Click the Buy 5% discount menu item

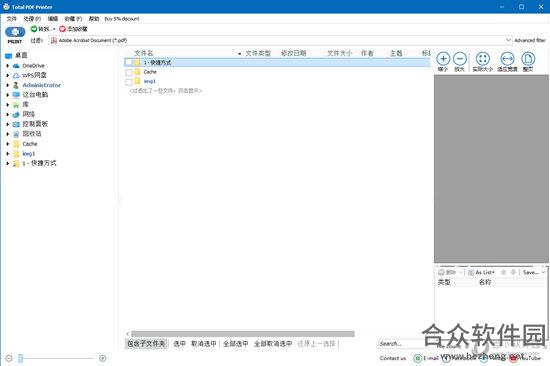click(122, 19)
